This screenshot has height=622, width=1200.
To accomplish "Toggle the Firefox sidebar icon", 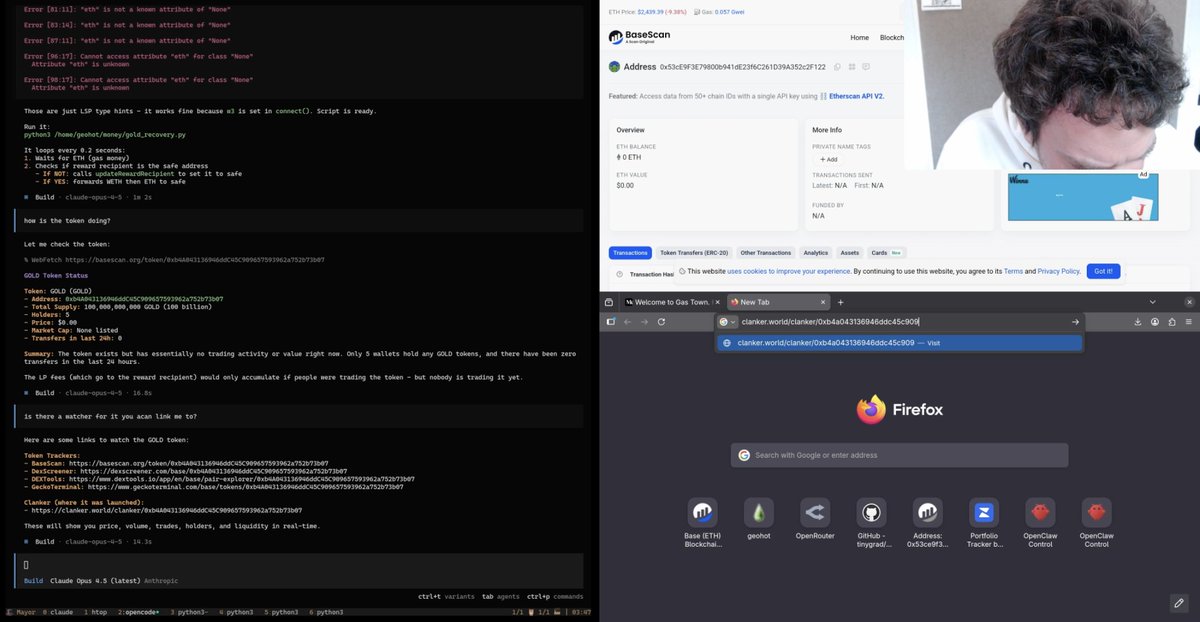I will click(610, 322).
